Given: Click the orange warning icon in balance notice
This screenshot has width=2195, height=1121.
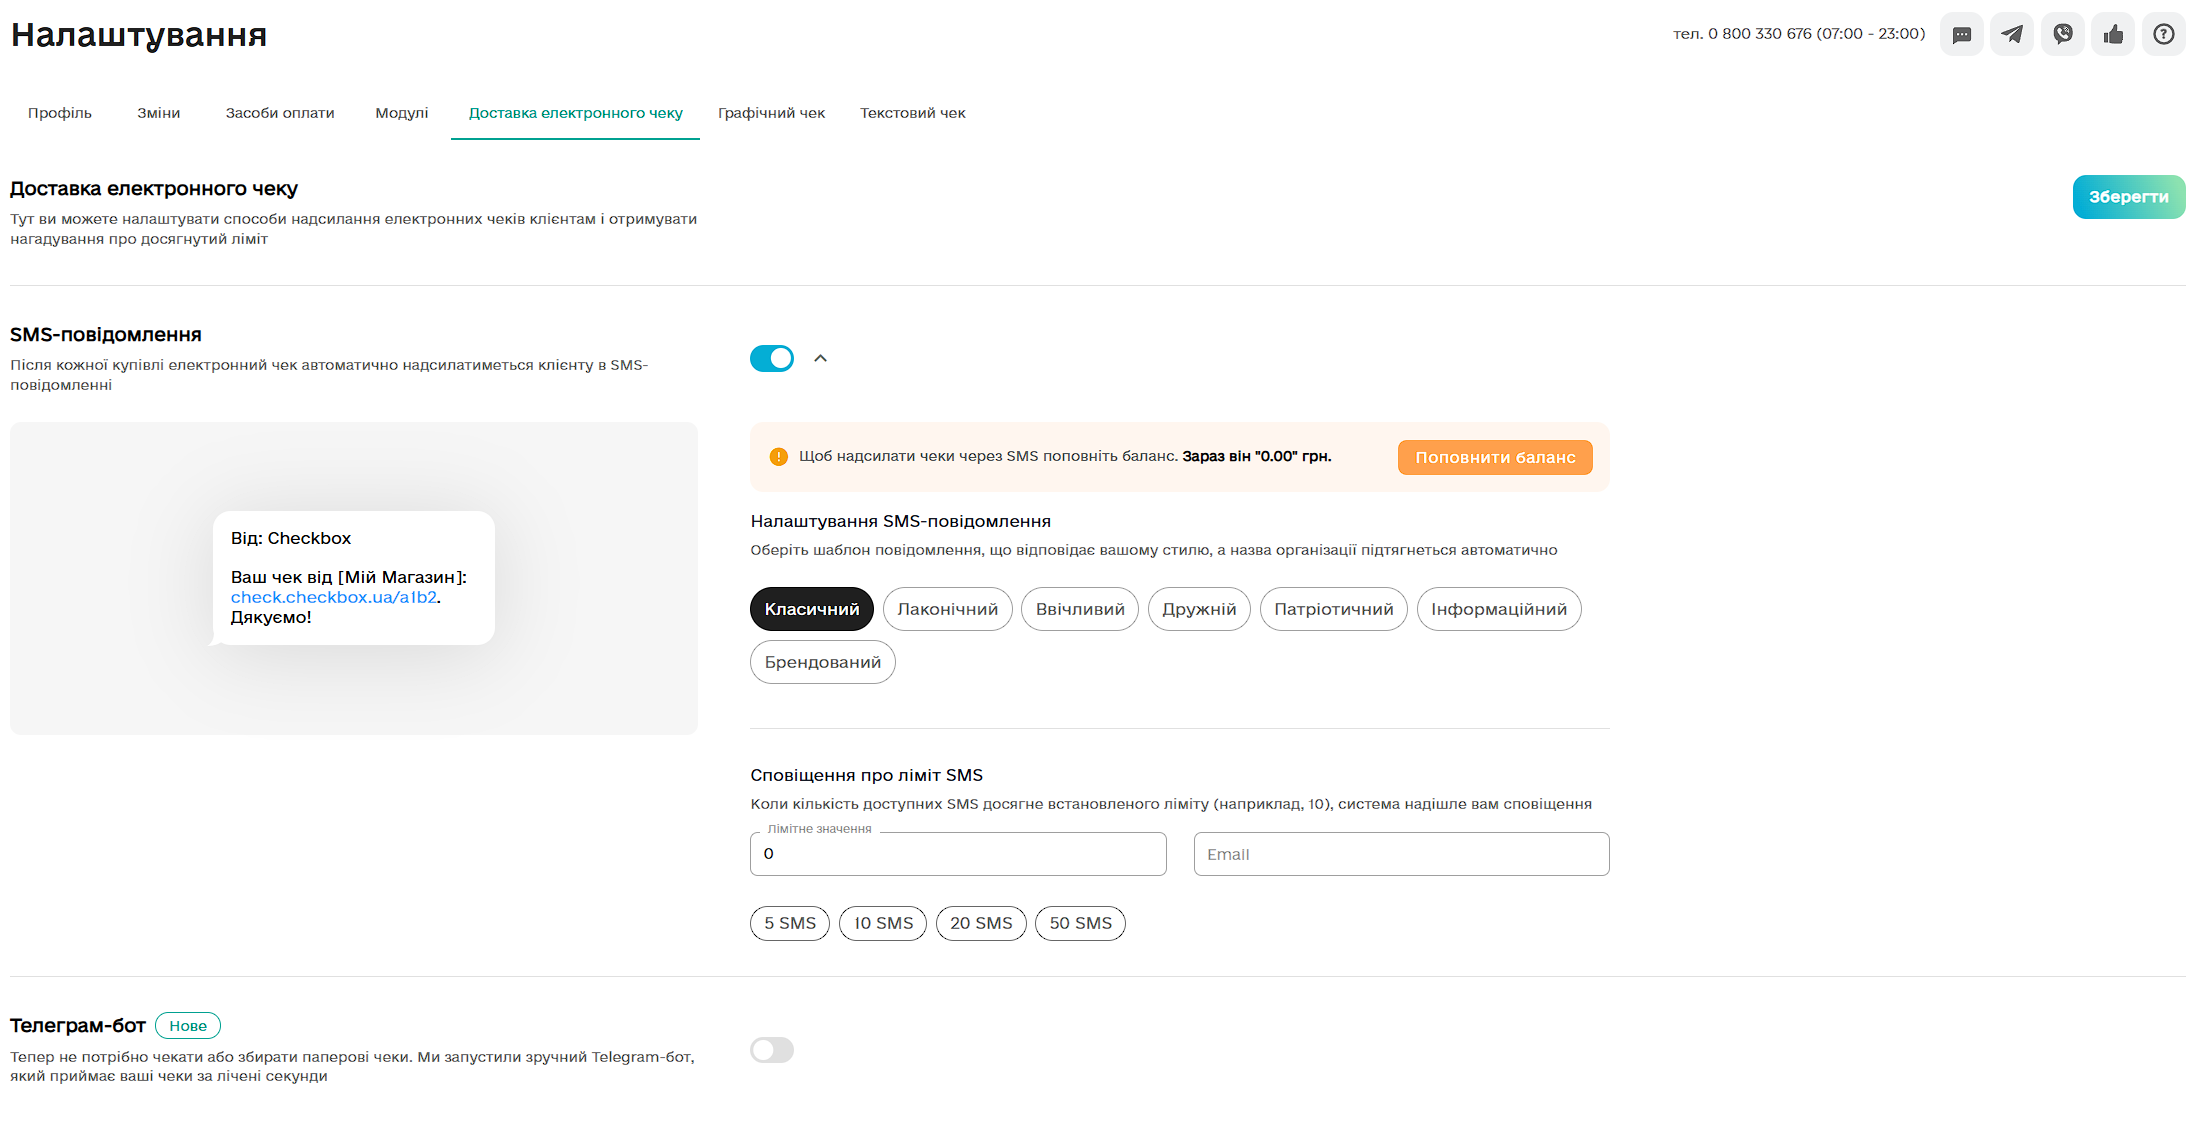Looking at the screenshot, I should click(x=779, y=457).
